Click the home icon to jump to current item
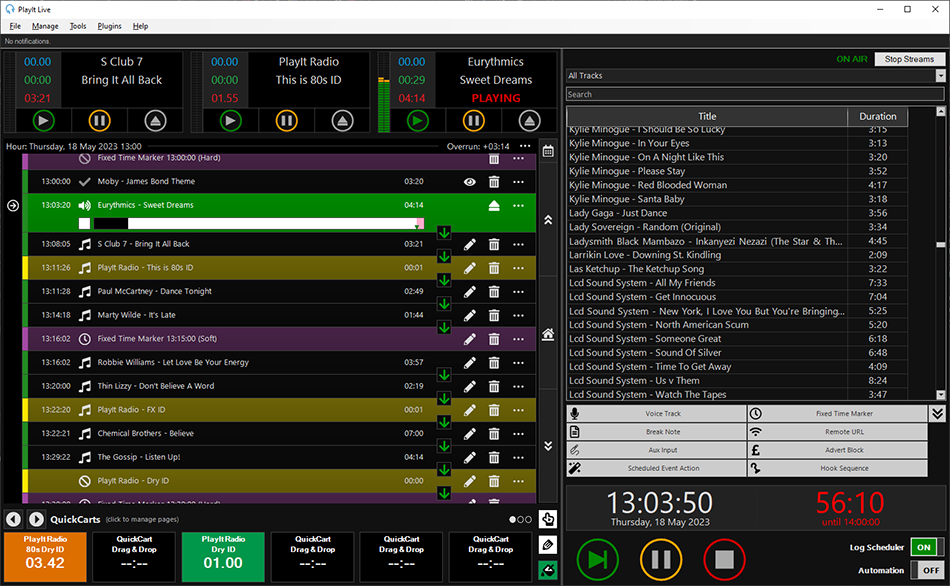The width and height of the screenshot is (950, 586). pos(548,336)
